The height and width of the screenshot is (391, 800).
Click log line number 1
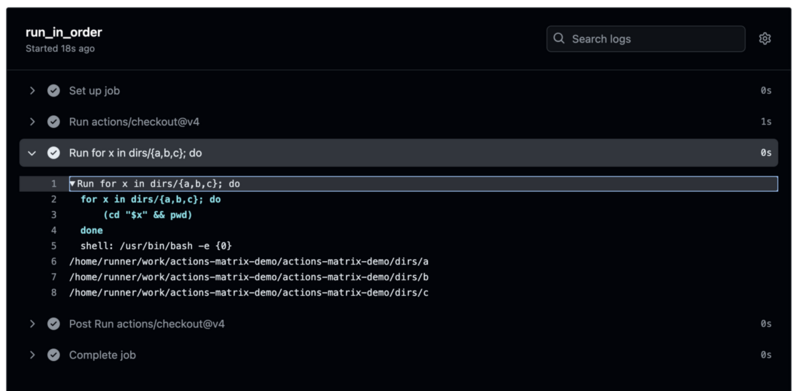[54, 184]
